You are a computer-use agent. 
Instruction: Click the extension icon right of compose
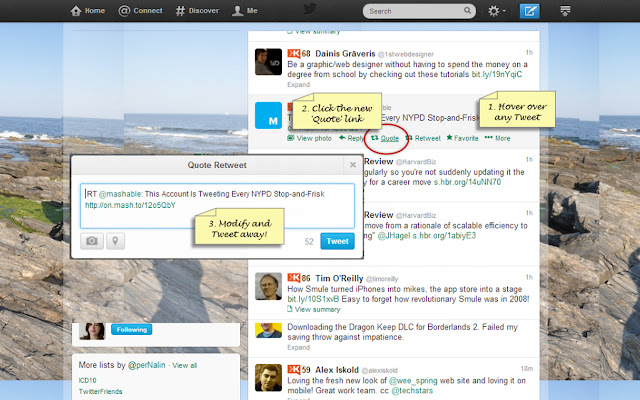(565, 11)
